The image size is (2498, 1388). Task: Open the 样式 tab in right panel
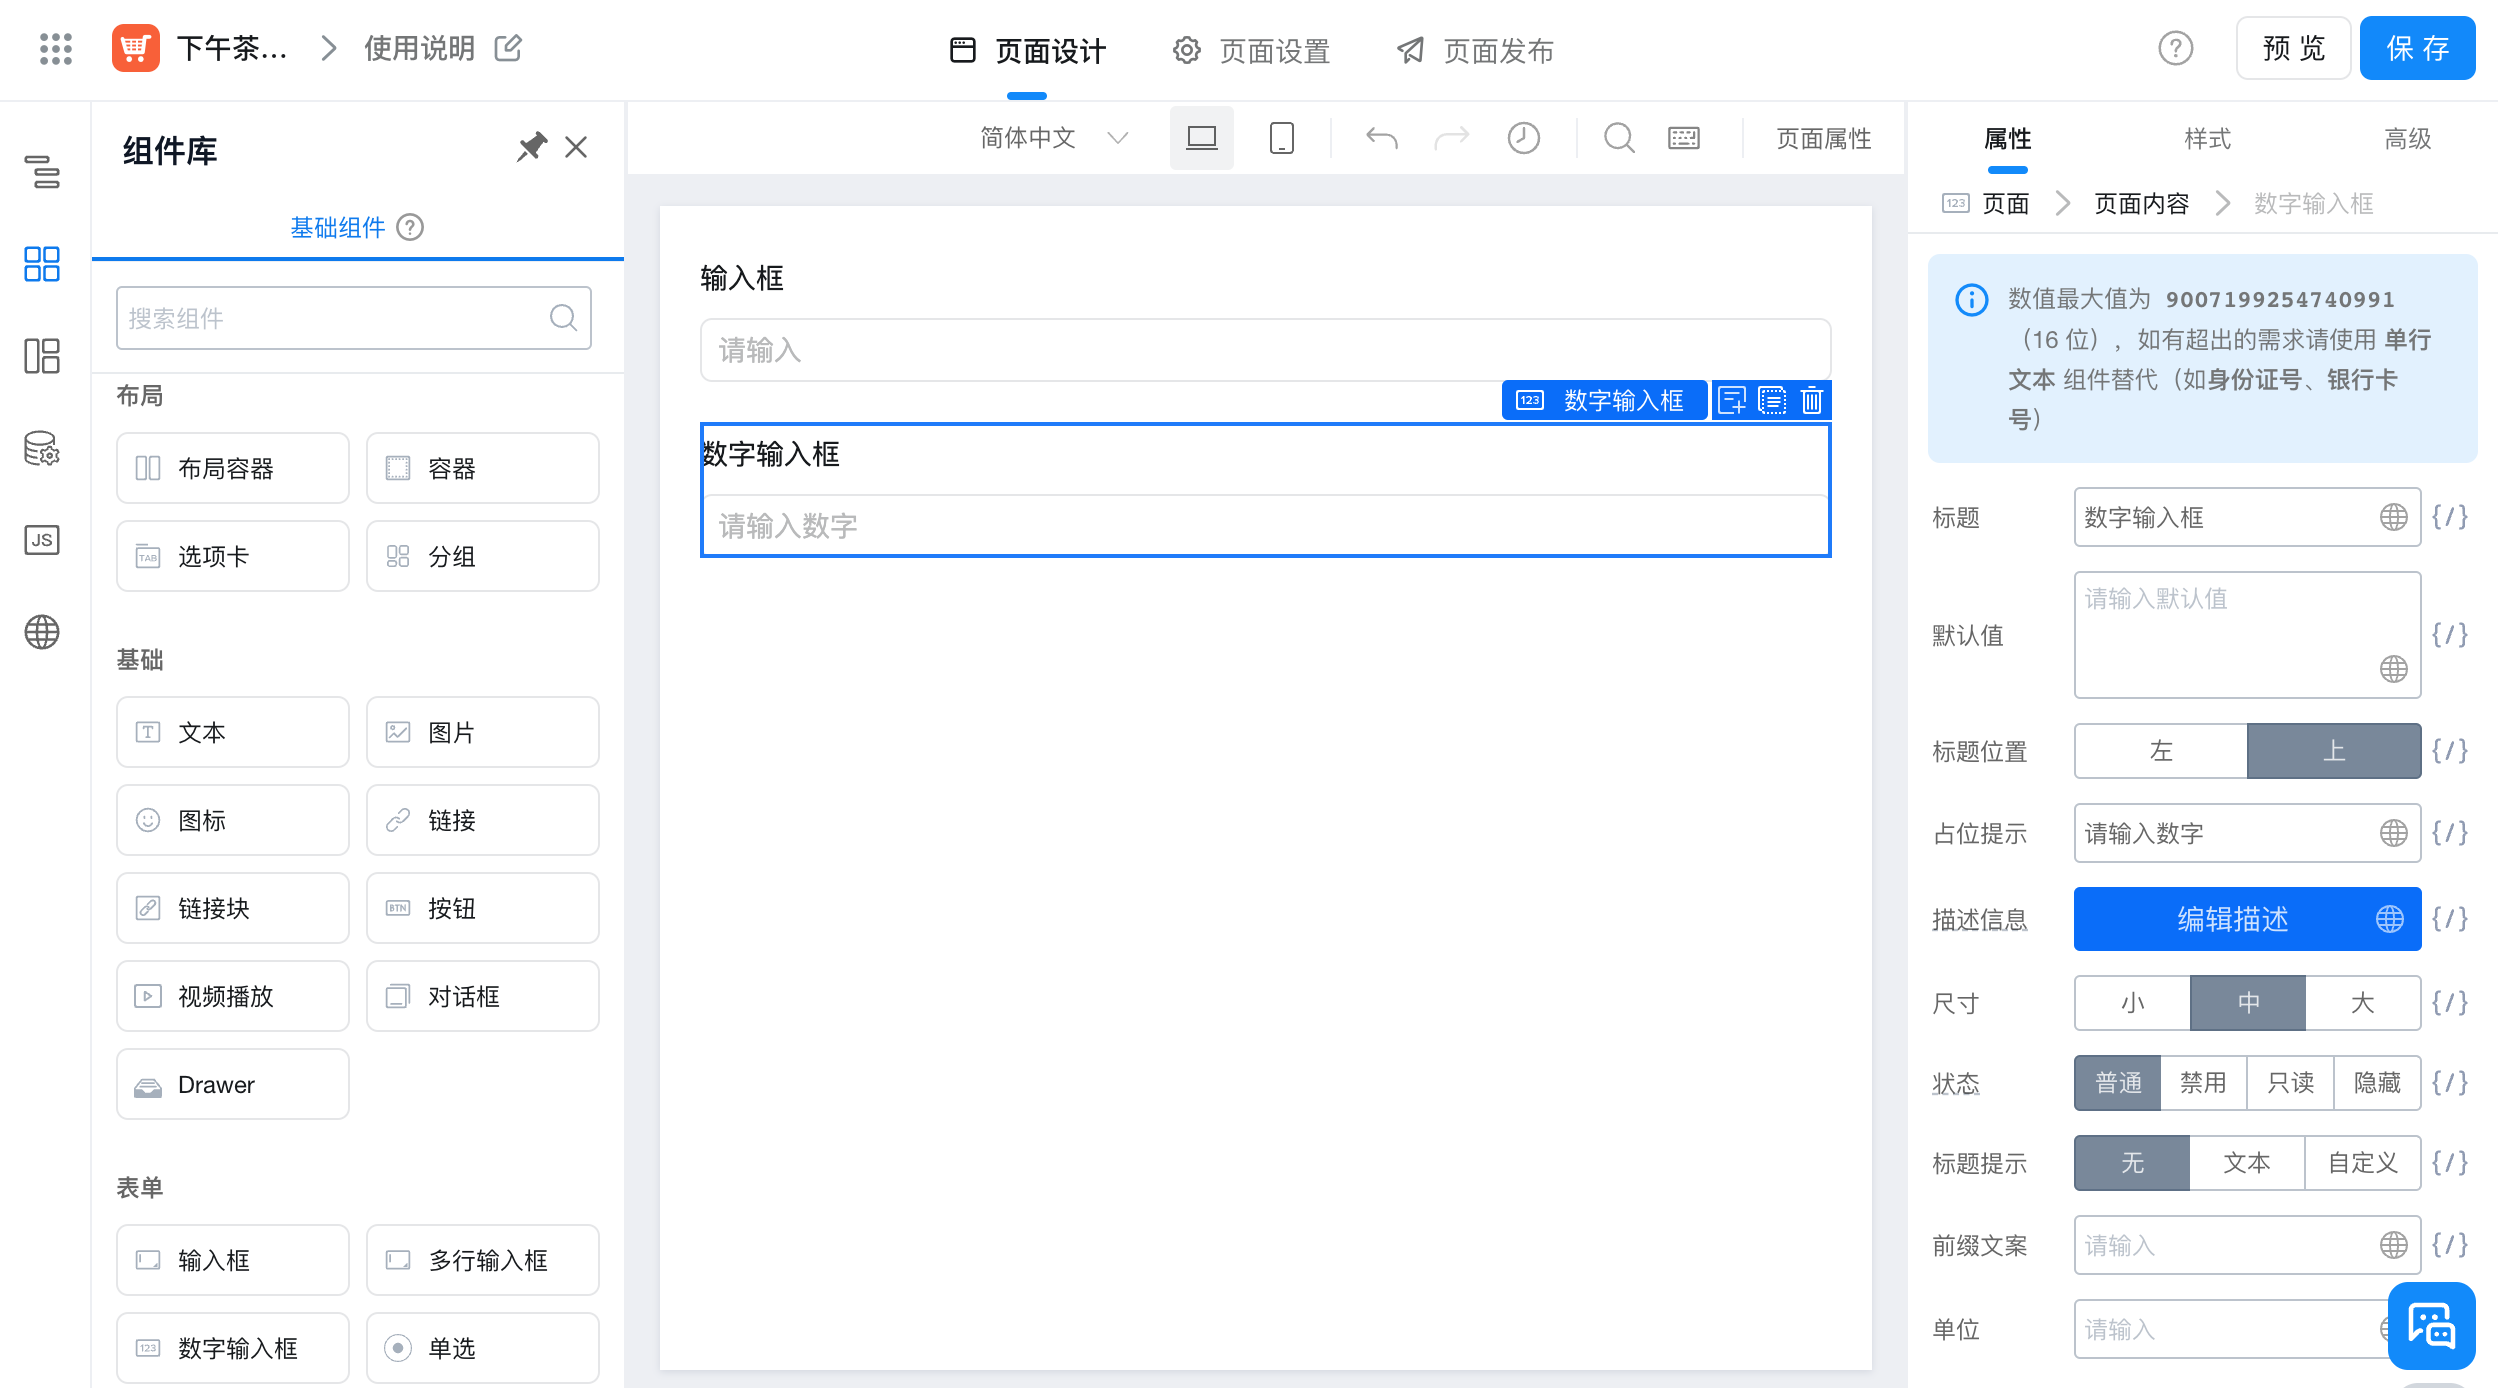(2207, 139)
